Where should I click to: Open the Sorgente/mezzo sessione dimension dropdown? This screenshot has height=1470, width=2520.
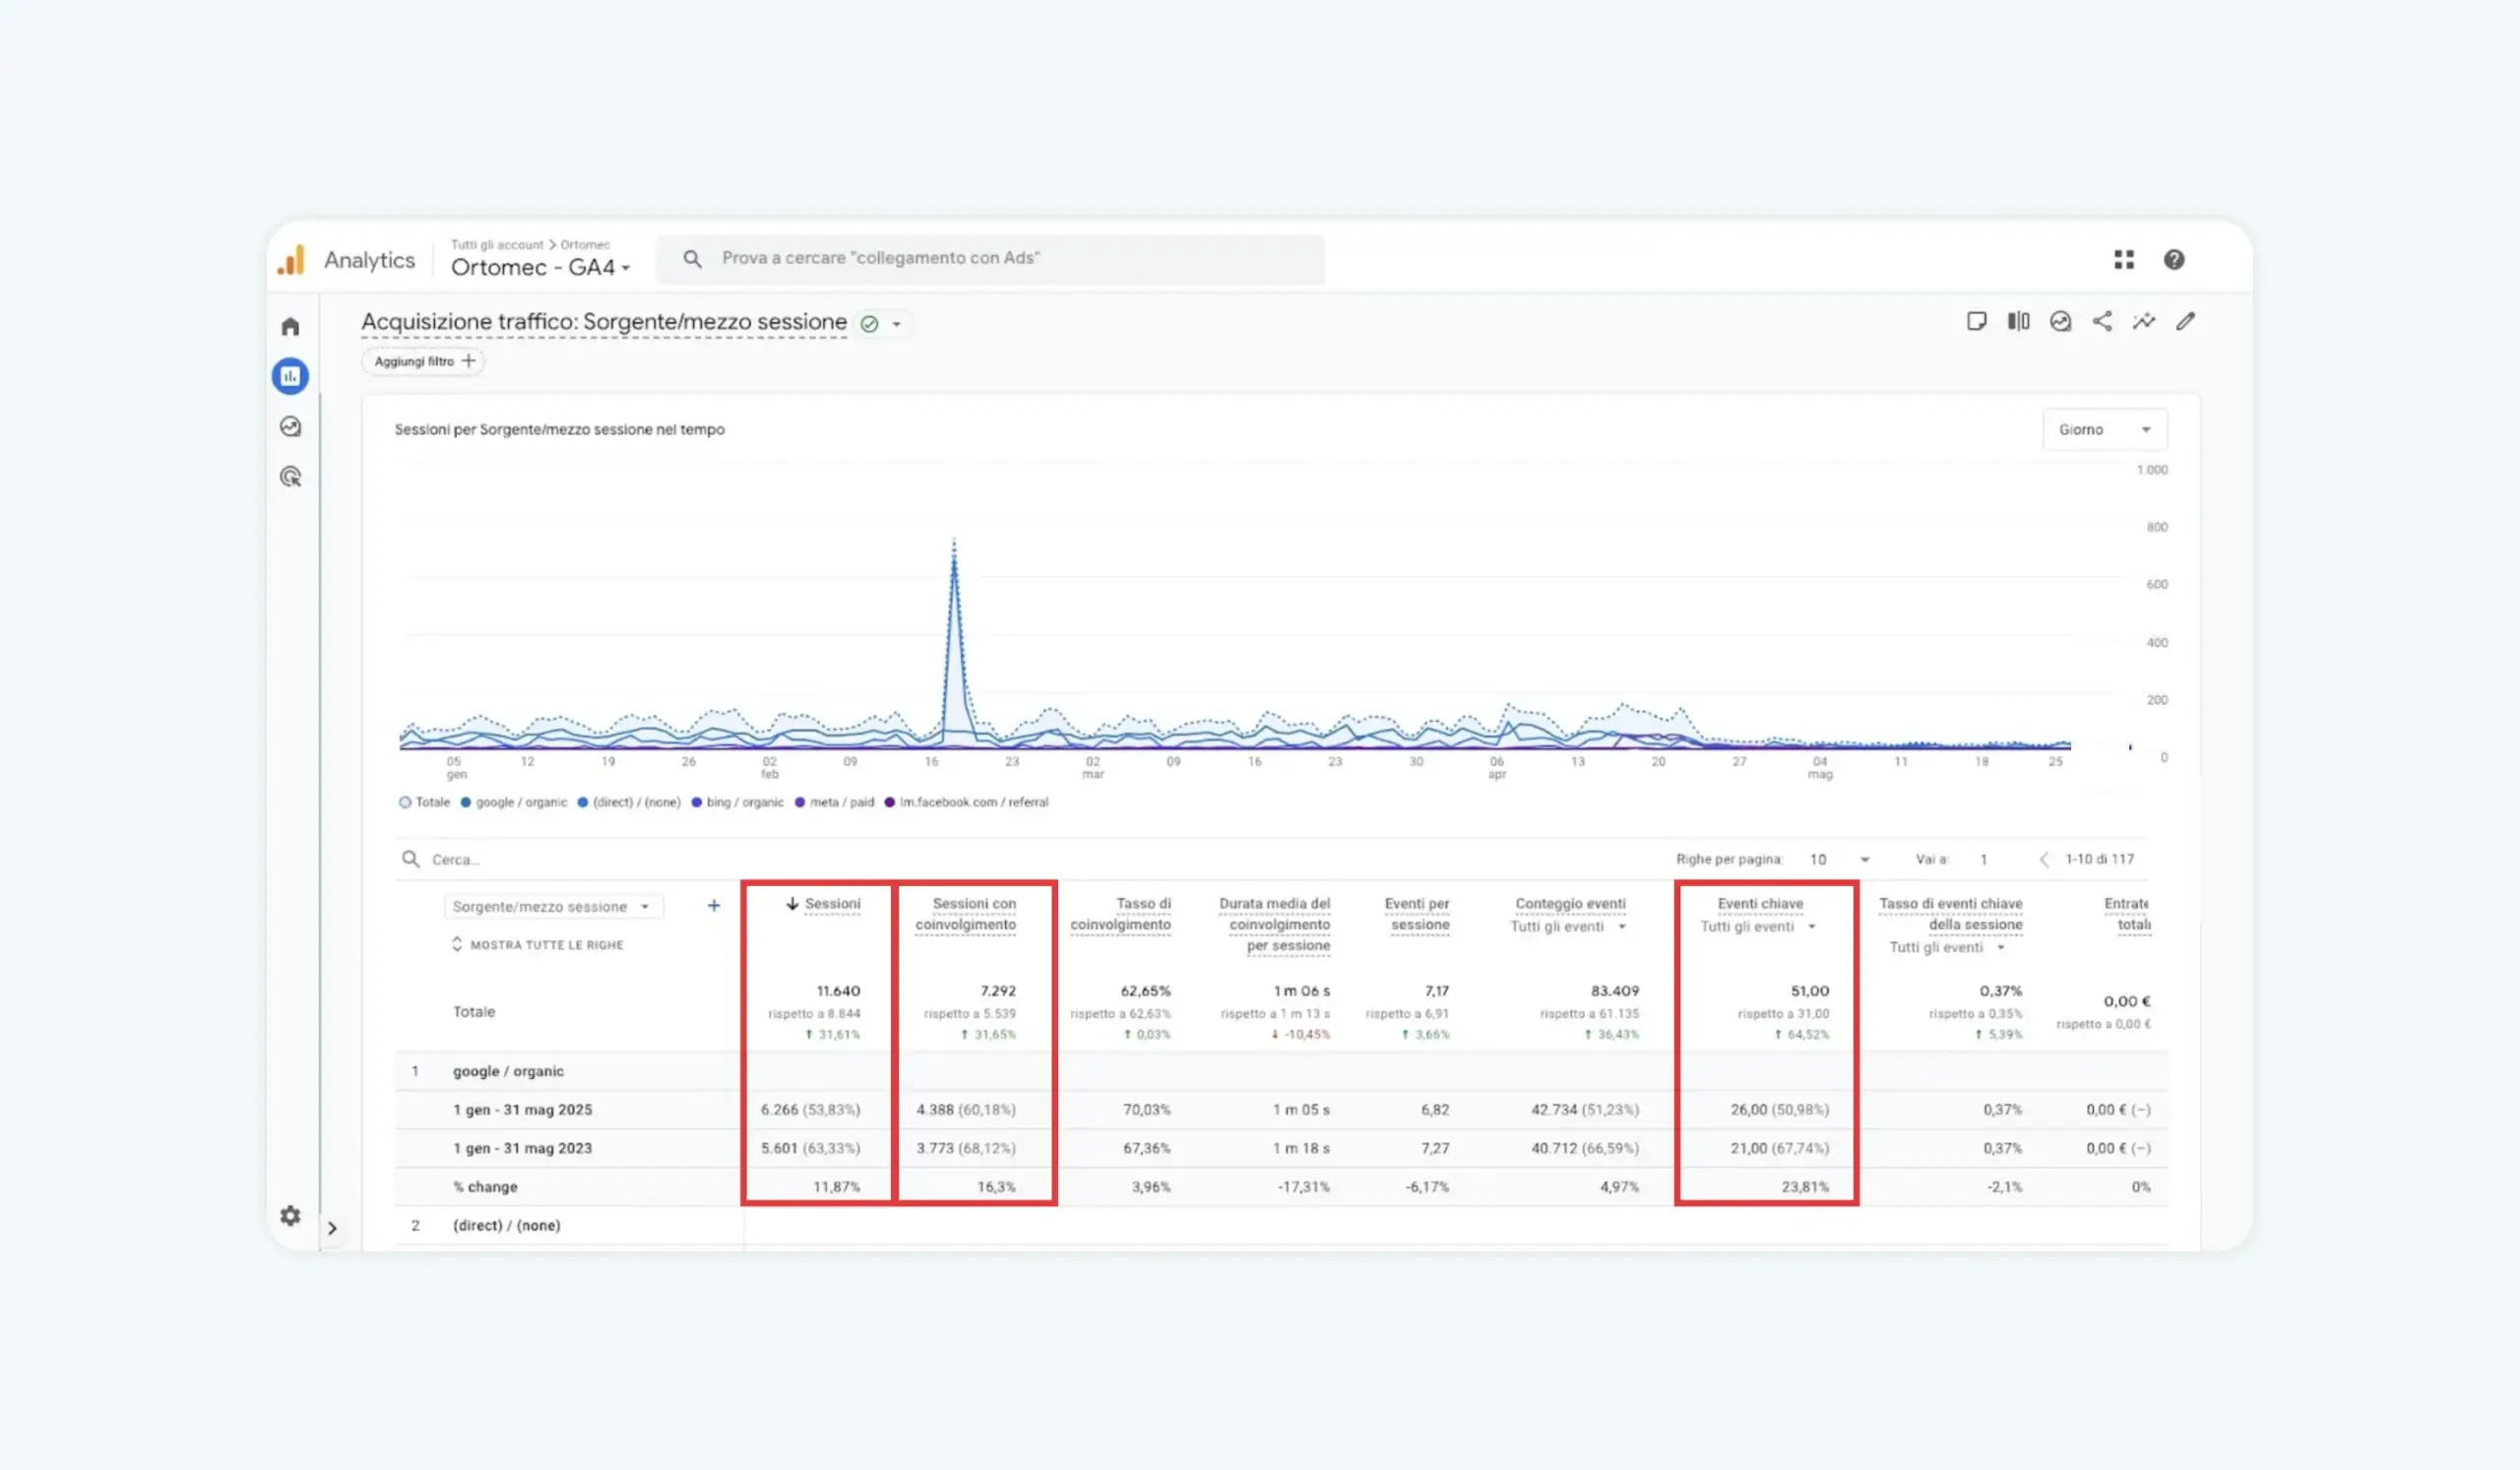click(552, 907)
